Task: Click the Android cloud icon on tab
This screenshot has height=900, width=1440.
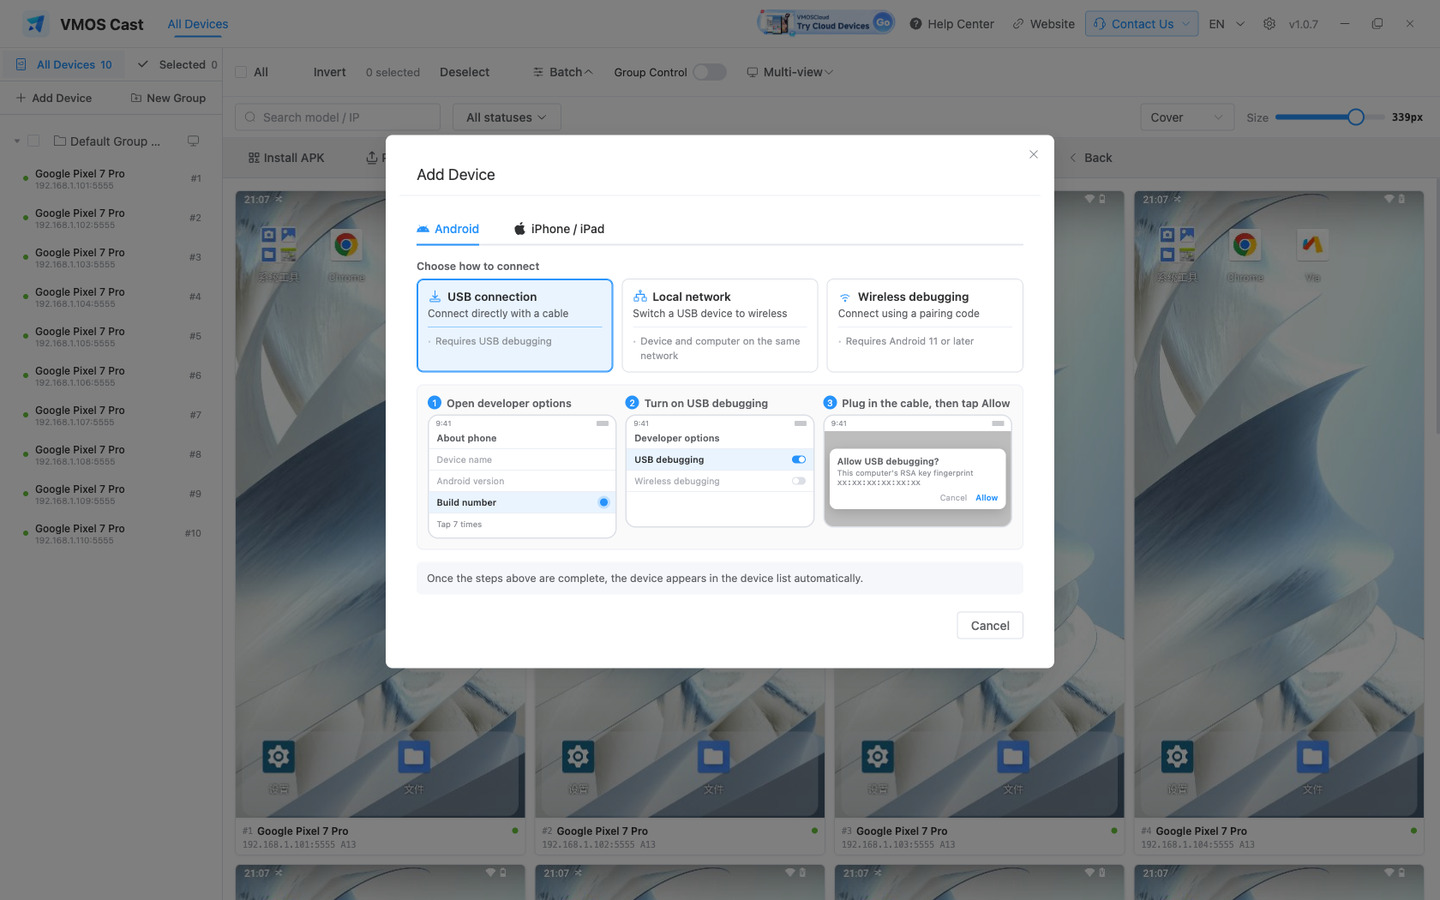Action: 423,229
